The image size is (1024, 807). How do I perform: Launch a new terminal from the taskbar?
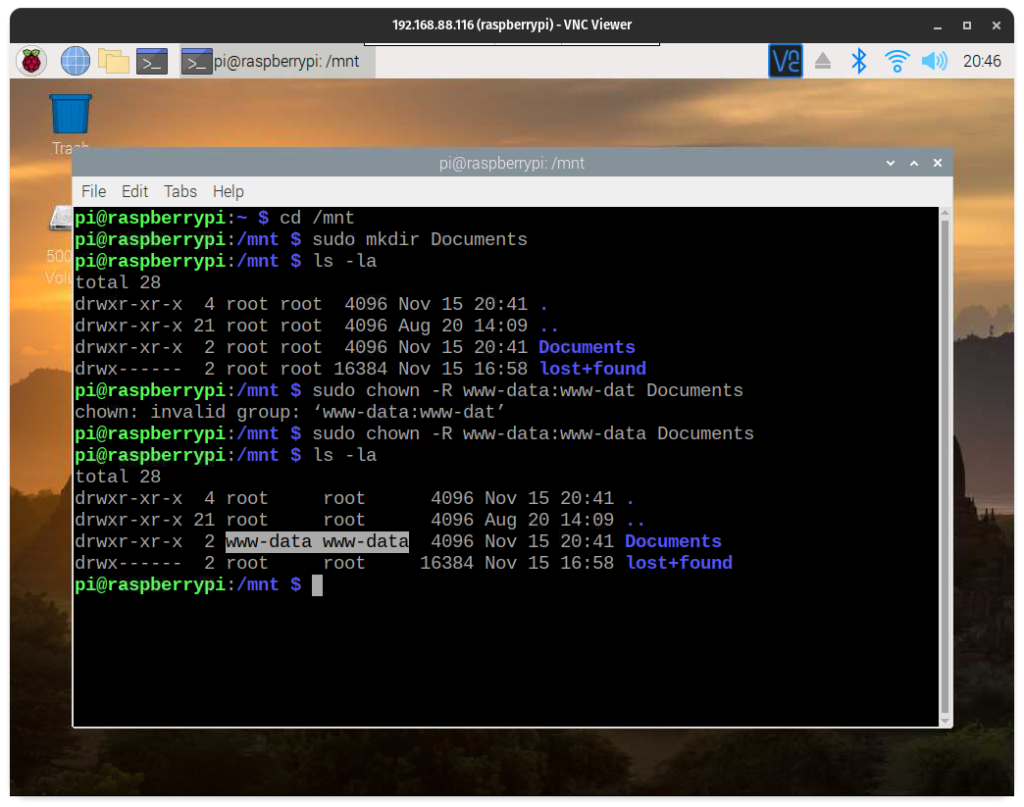tap(152, 61)
